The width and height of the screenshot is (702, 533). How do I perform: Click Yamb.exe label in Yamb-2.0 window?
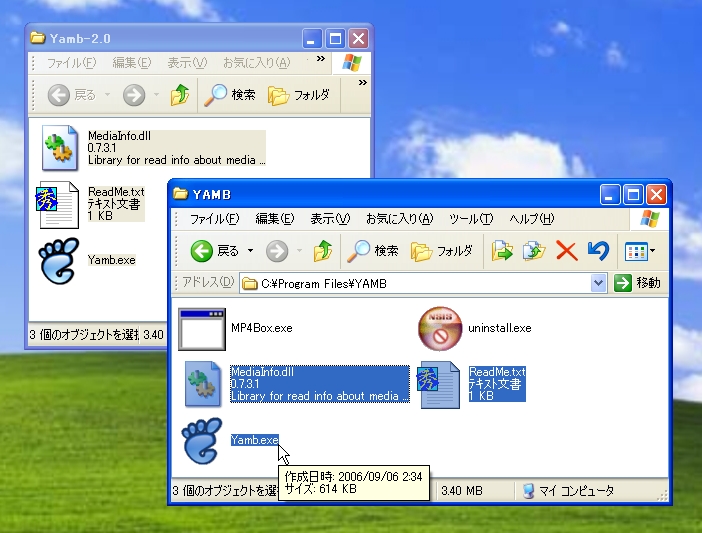click(111, 260)
